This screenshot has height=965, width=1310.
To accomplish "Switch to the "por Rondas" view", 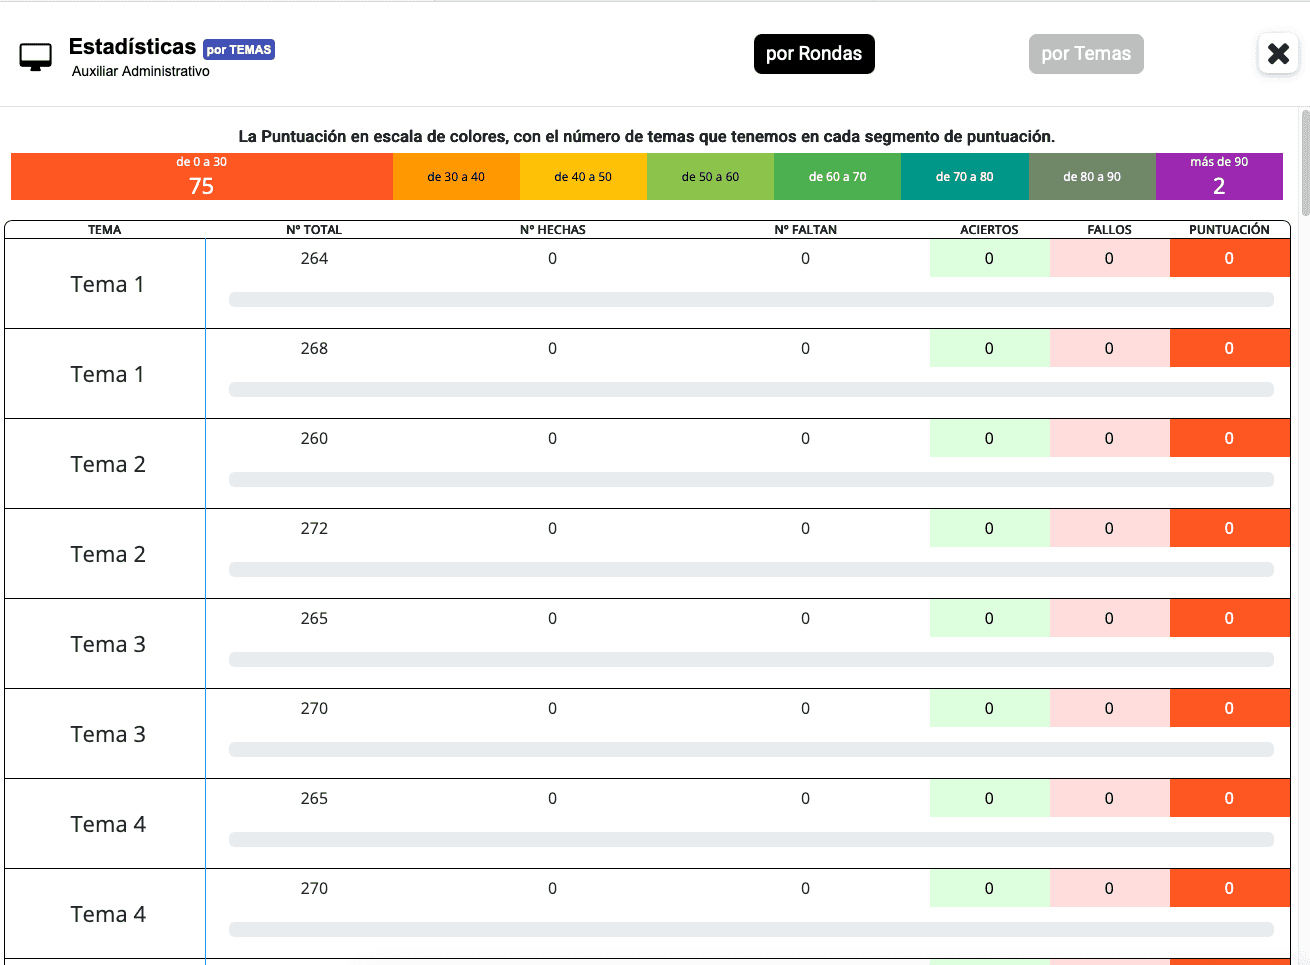I will [x=813, y=54].
